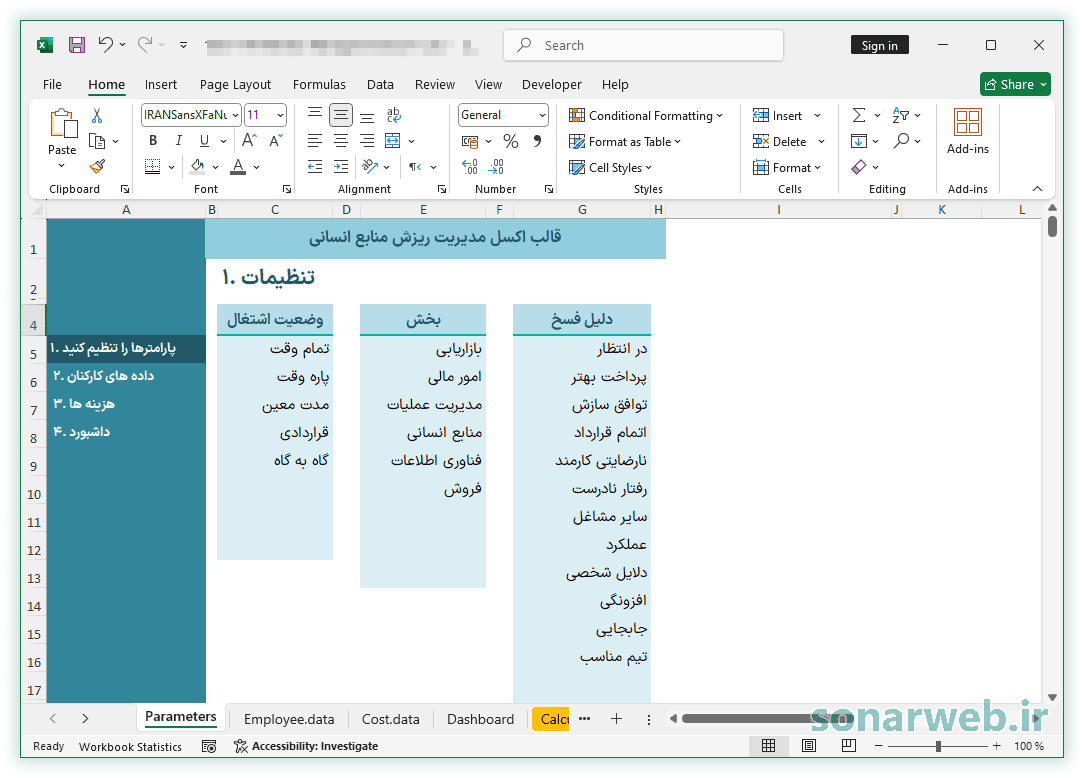Adjust the zoom slider handle
Viewport: 1084px width, 778px height.
point(938,746)
